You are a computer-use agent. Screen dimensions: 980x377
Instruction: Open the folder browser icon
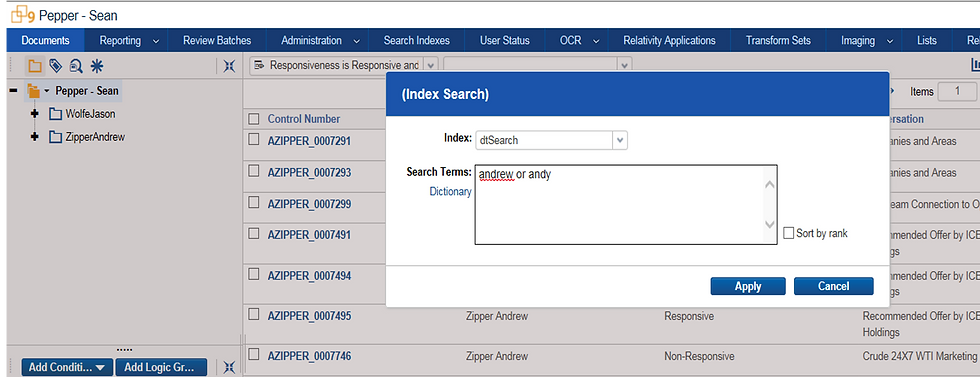pyautogui.click(x=35, y=66)
